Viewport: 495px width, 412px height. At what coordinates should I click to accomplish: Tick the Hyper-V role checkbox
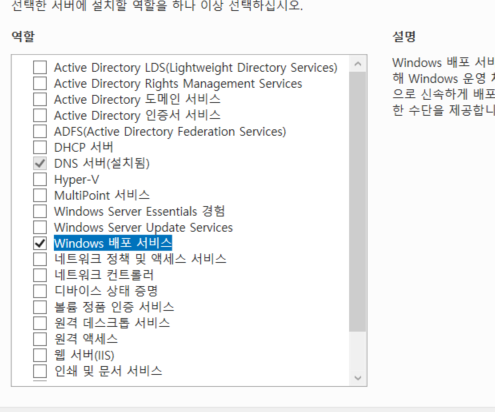[x=40, y=179]
